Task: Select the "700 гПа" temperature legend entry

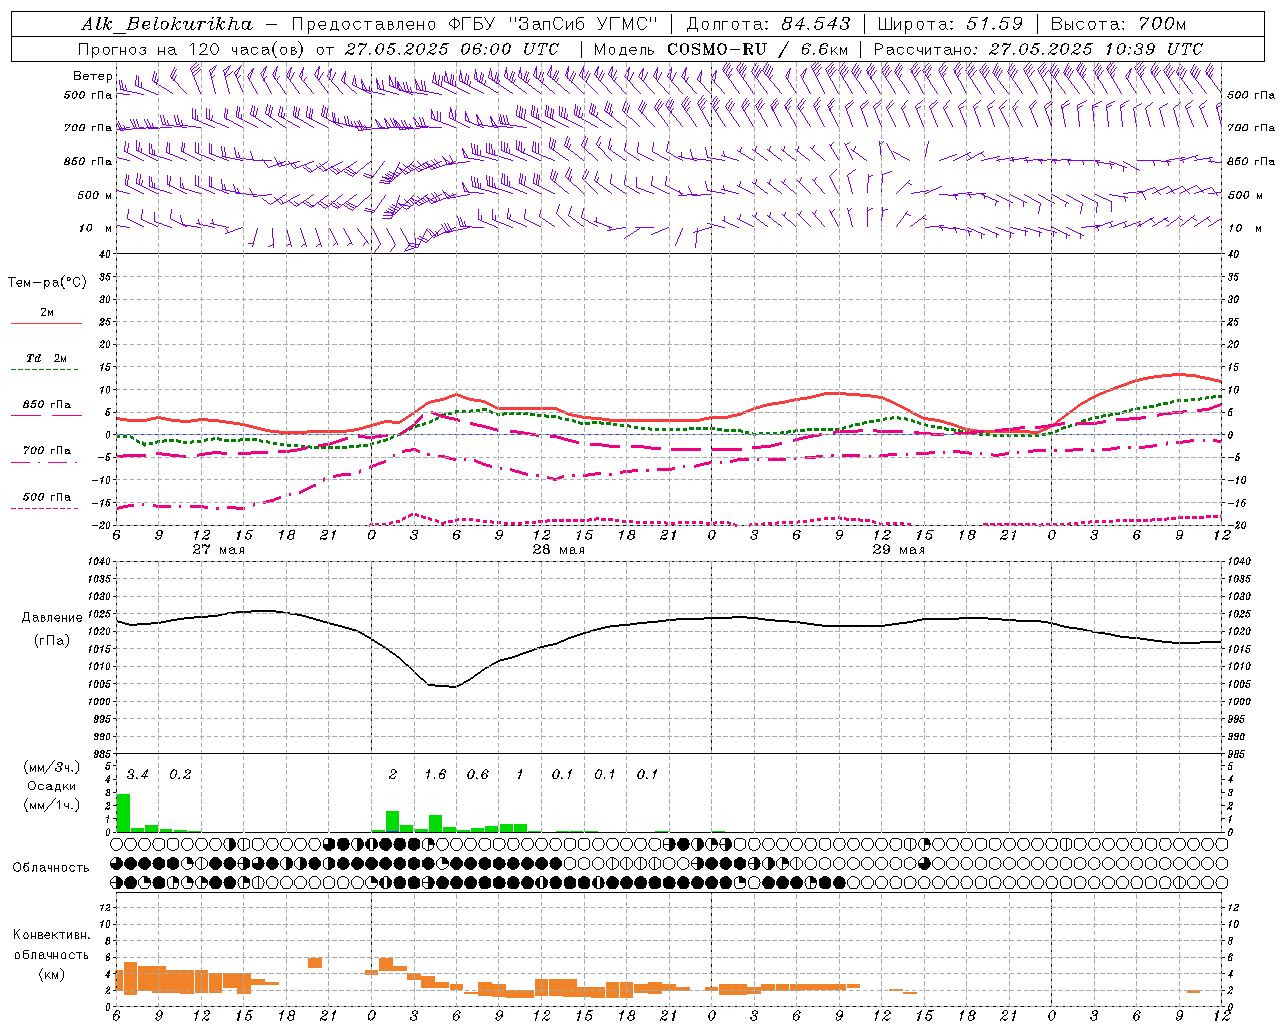Action: tap(47, 450)
